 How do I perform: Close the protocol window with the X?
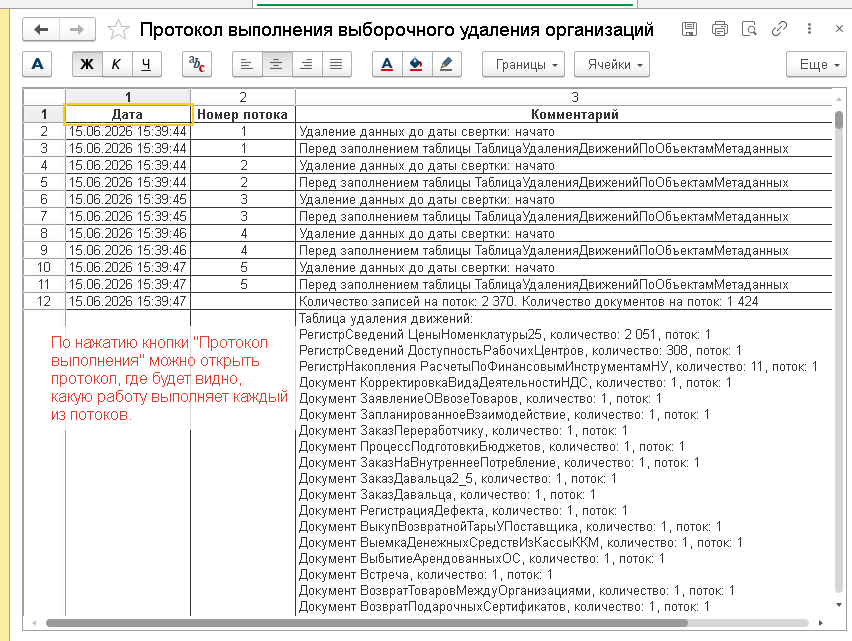(839, 29)
